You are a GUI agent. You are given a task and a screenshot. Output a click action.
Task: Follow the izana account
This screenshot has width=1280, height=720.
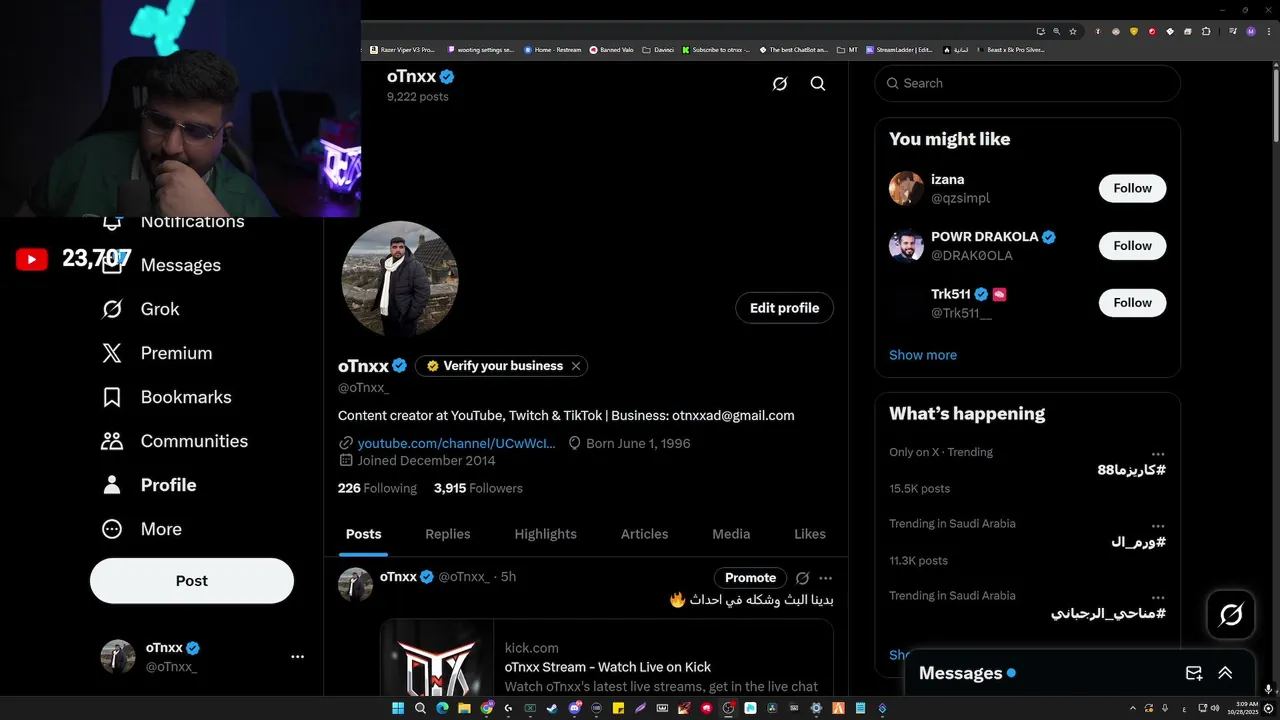[1132, 188]
